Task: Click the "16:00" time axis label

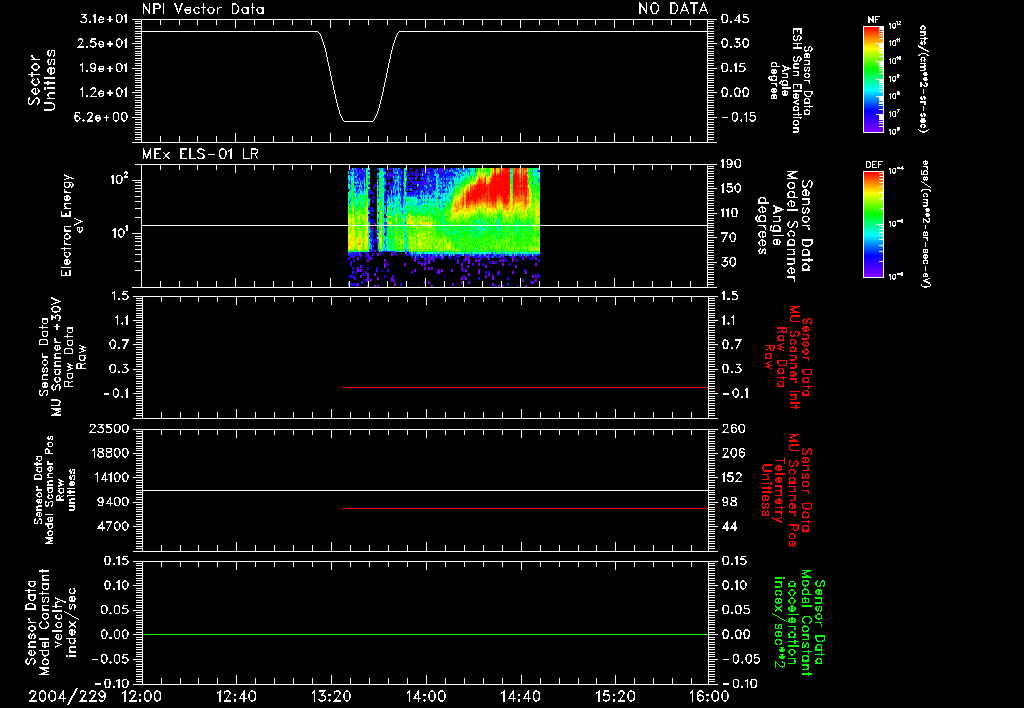Action: tap(709, 696)
